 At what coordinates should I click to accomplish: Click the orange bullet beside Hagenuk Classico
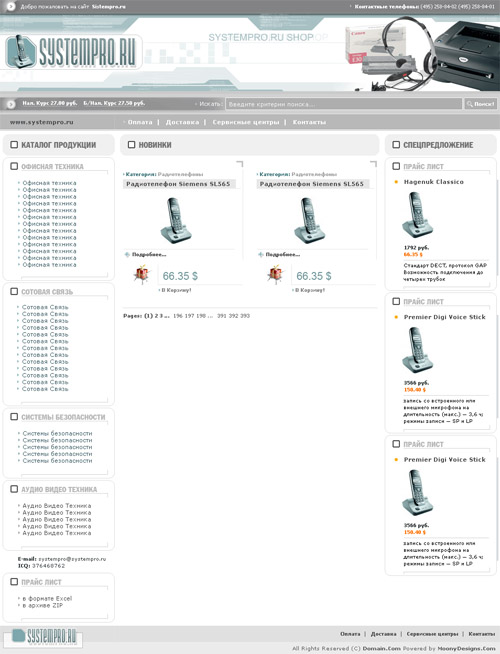pyautogui.click(x=396, y=182)
